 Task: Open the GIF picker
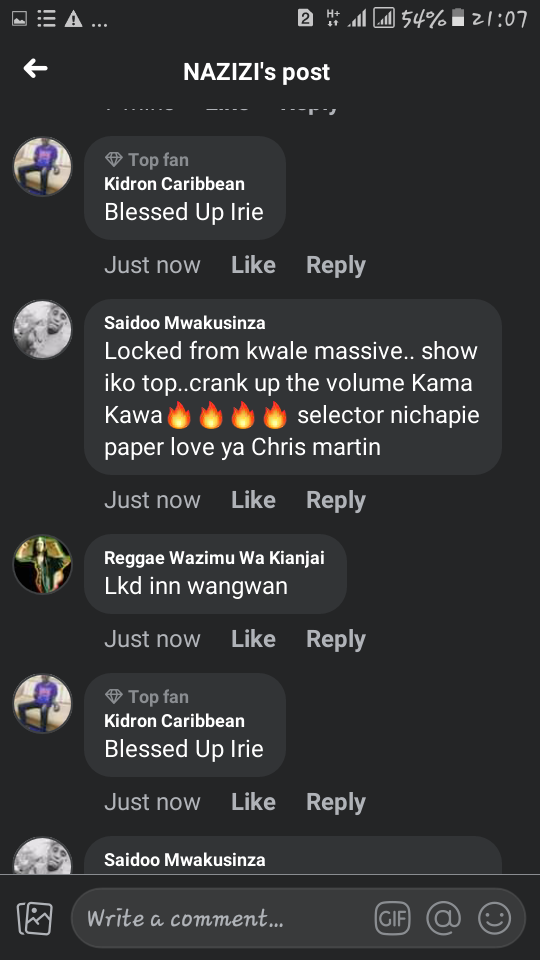(x=392, y=918)
